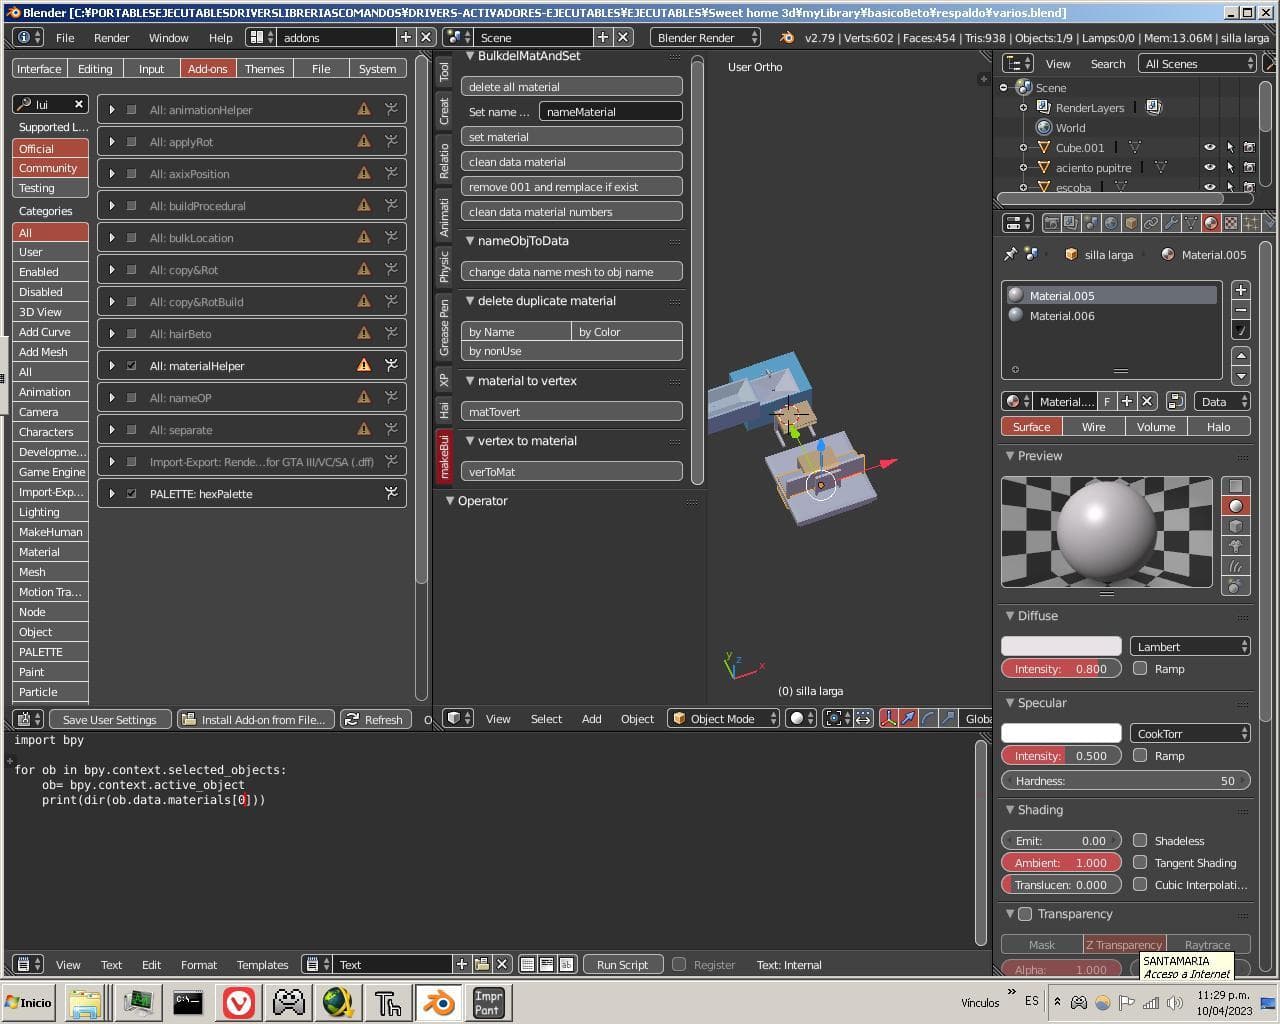This screenshot has height=1024, width=1280.
Task: Open the Lambert diffuse shader dropdown
Action: [1190, 646]
